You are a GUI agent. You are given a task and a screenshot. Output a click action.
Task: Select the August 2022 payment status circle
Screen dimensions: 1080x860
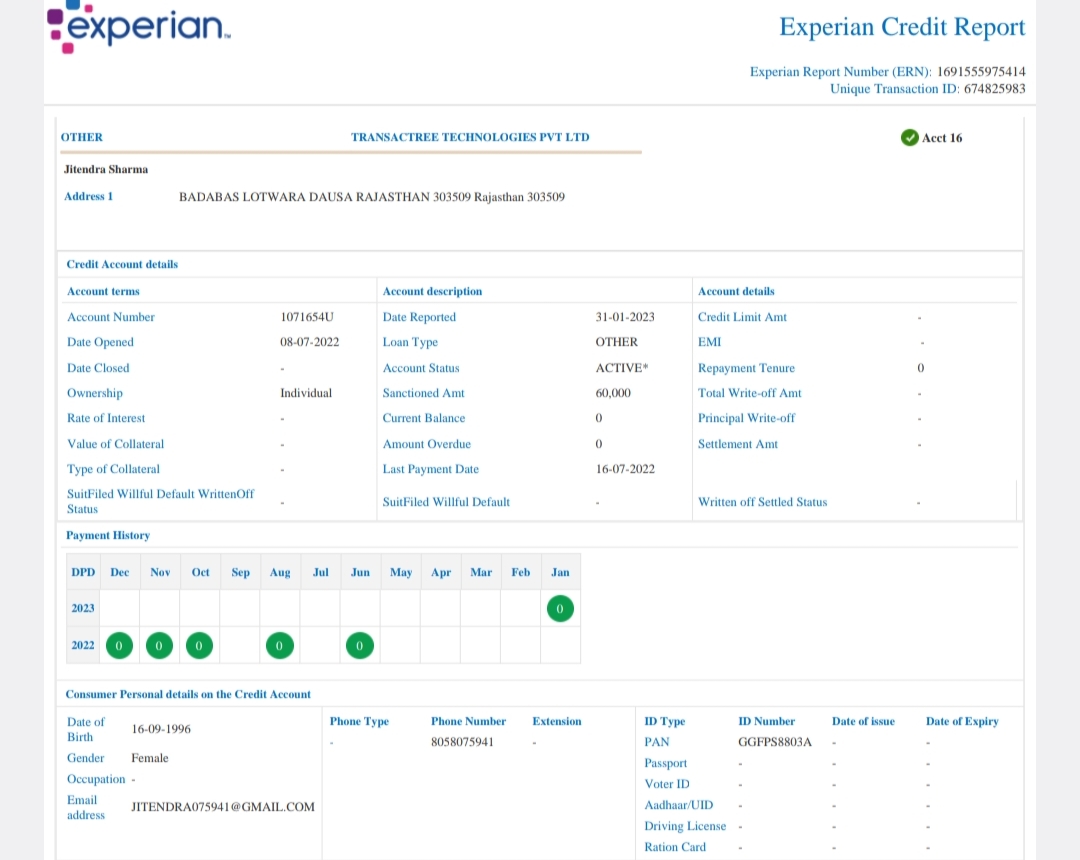point(280,646)
